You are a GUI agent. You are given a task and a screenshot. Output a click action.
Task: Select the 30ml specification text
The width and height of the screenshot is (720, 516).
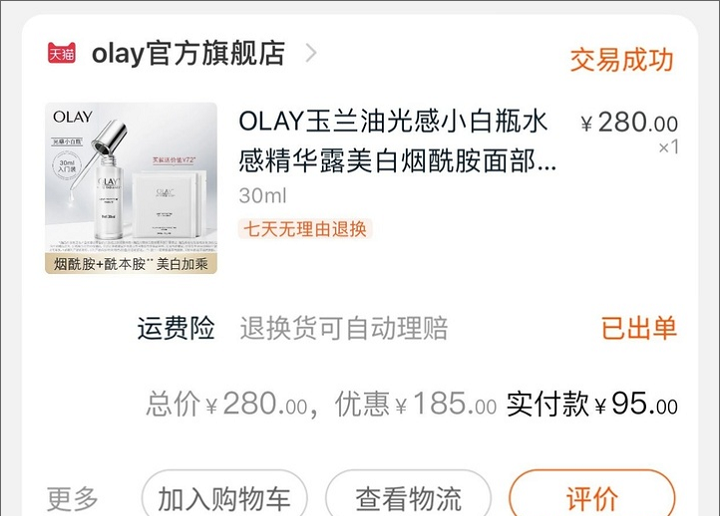click(263, 196)
